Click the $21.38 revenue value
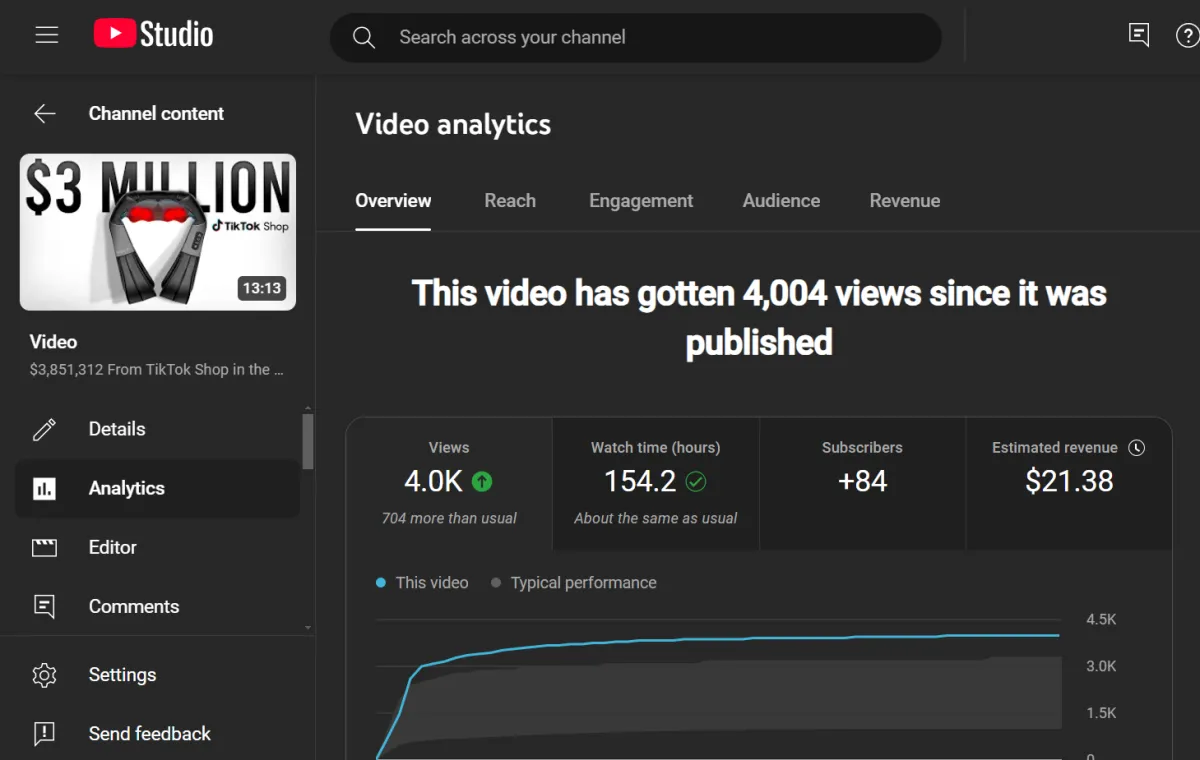 [1069, 482]
